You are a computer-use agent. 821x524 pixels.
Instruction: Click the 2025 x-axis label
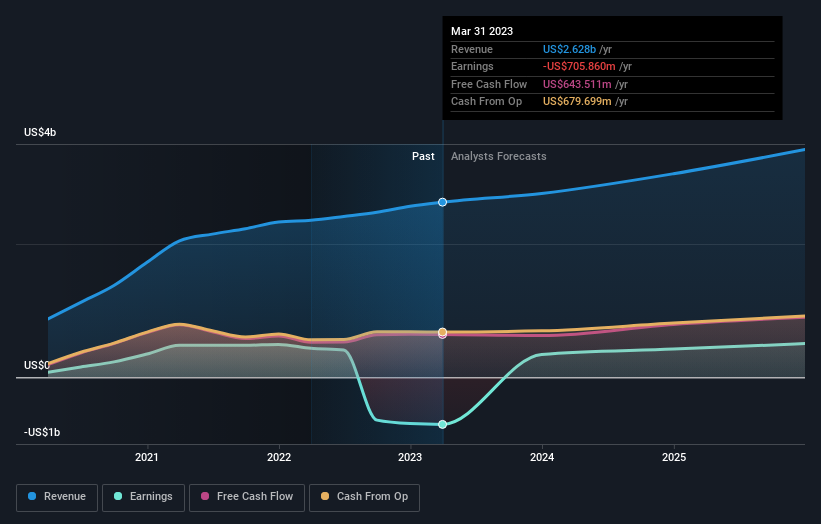click(x=674, y=457)
